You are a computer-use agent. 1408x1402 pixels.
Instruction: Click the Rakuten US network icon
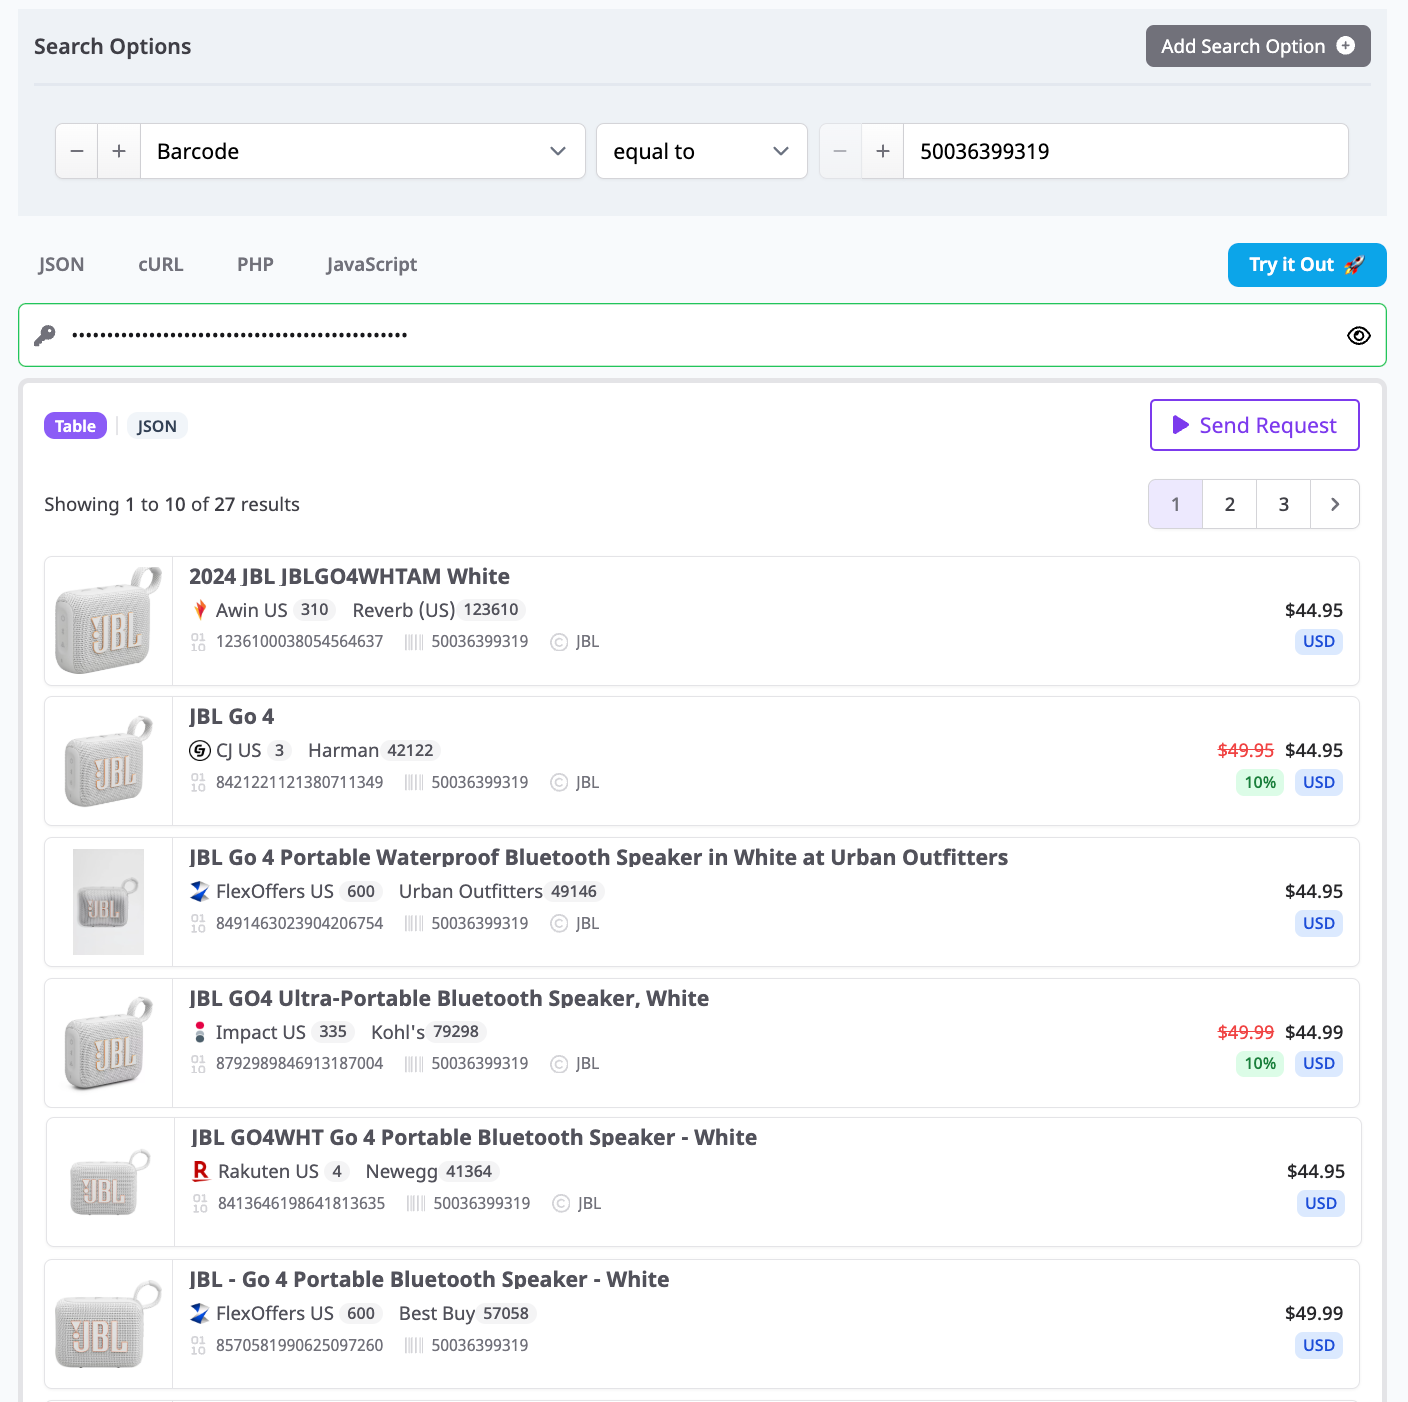(x=201, y=1171)
